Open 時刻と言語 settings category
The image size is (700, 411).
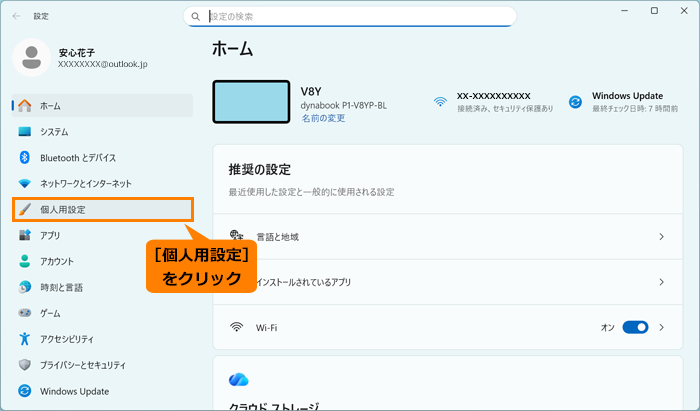[x=102, y=287]
